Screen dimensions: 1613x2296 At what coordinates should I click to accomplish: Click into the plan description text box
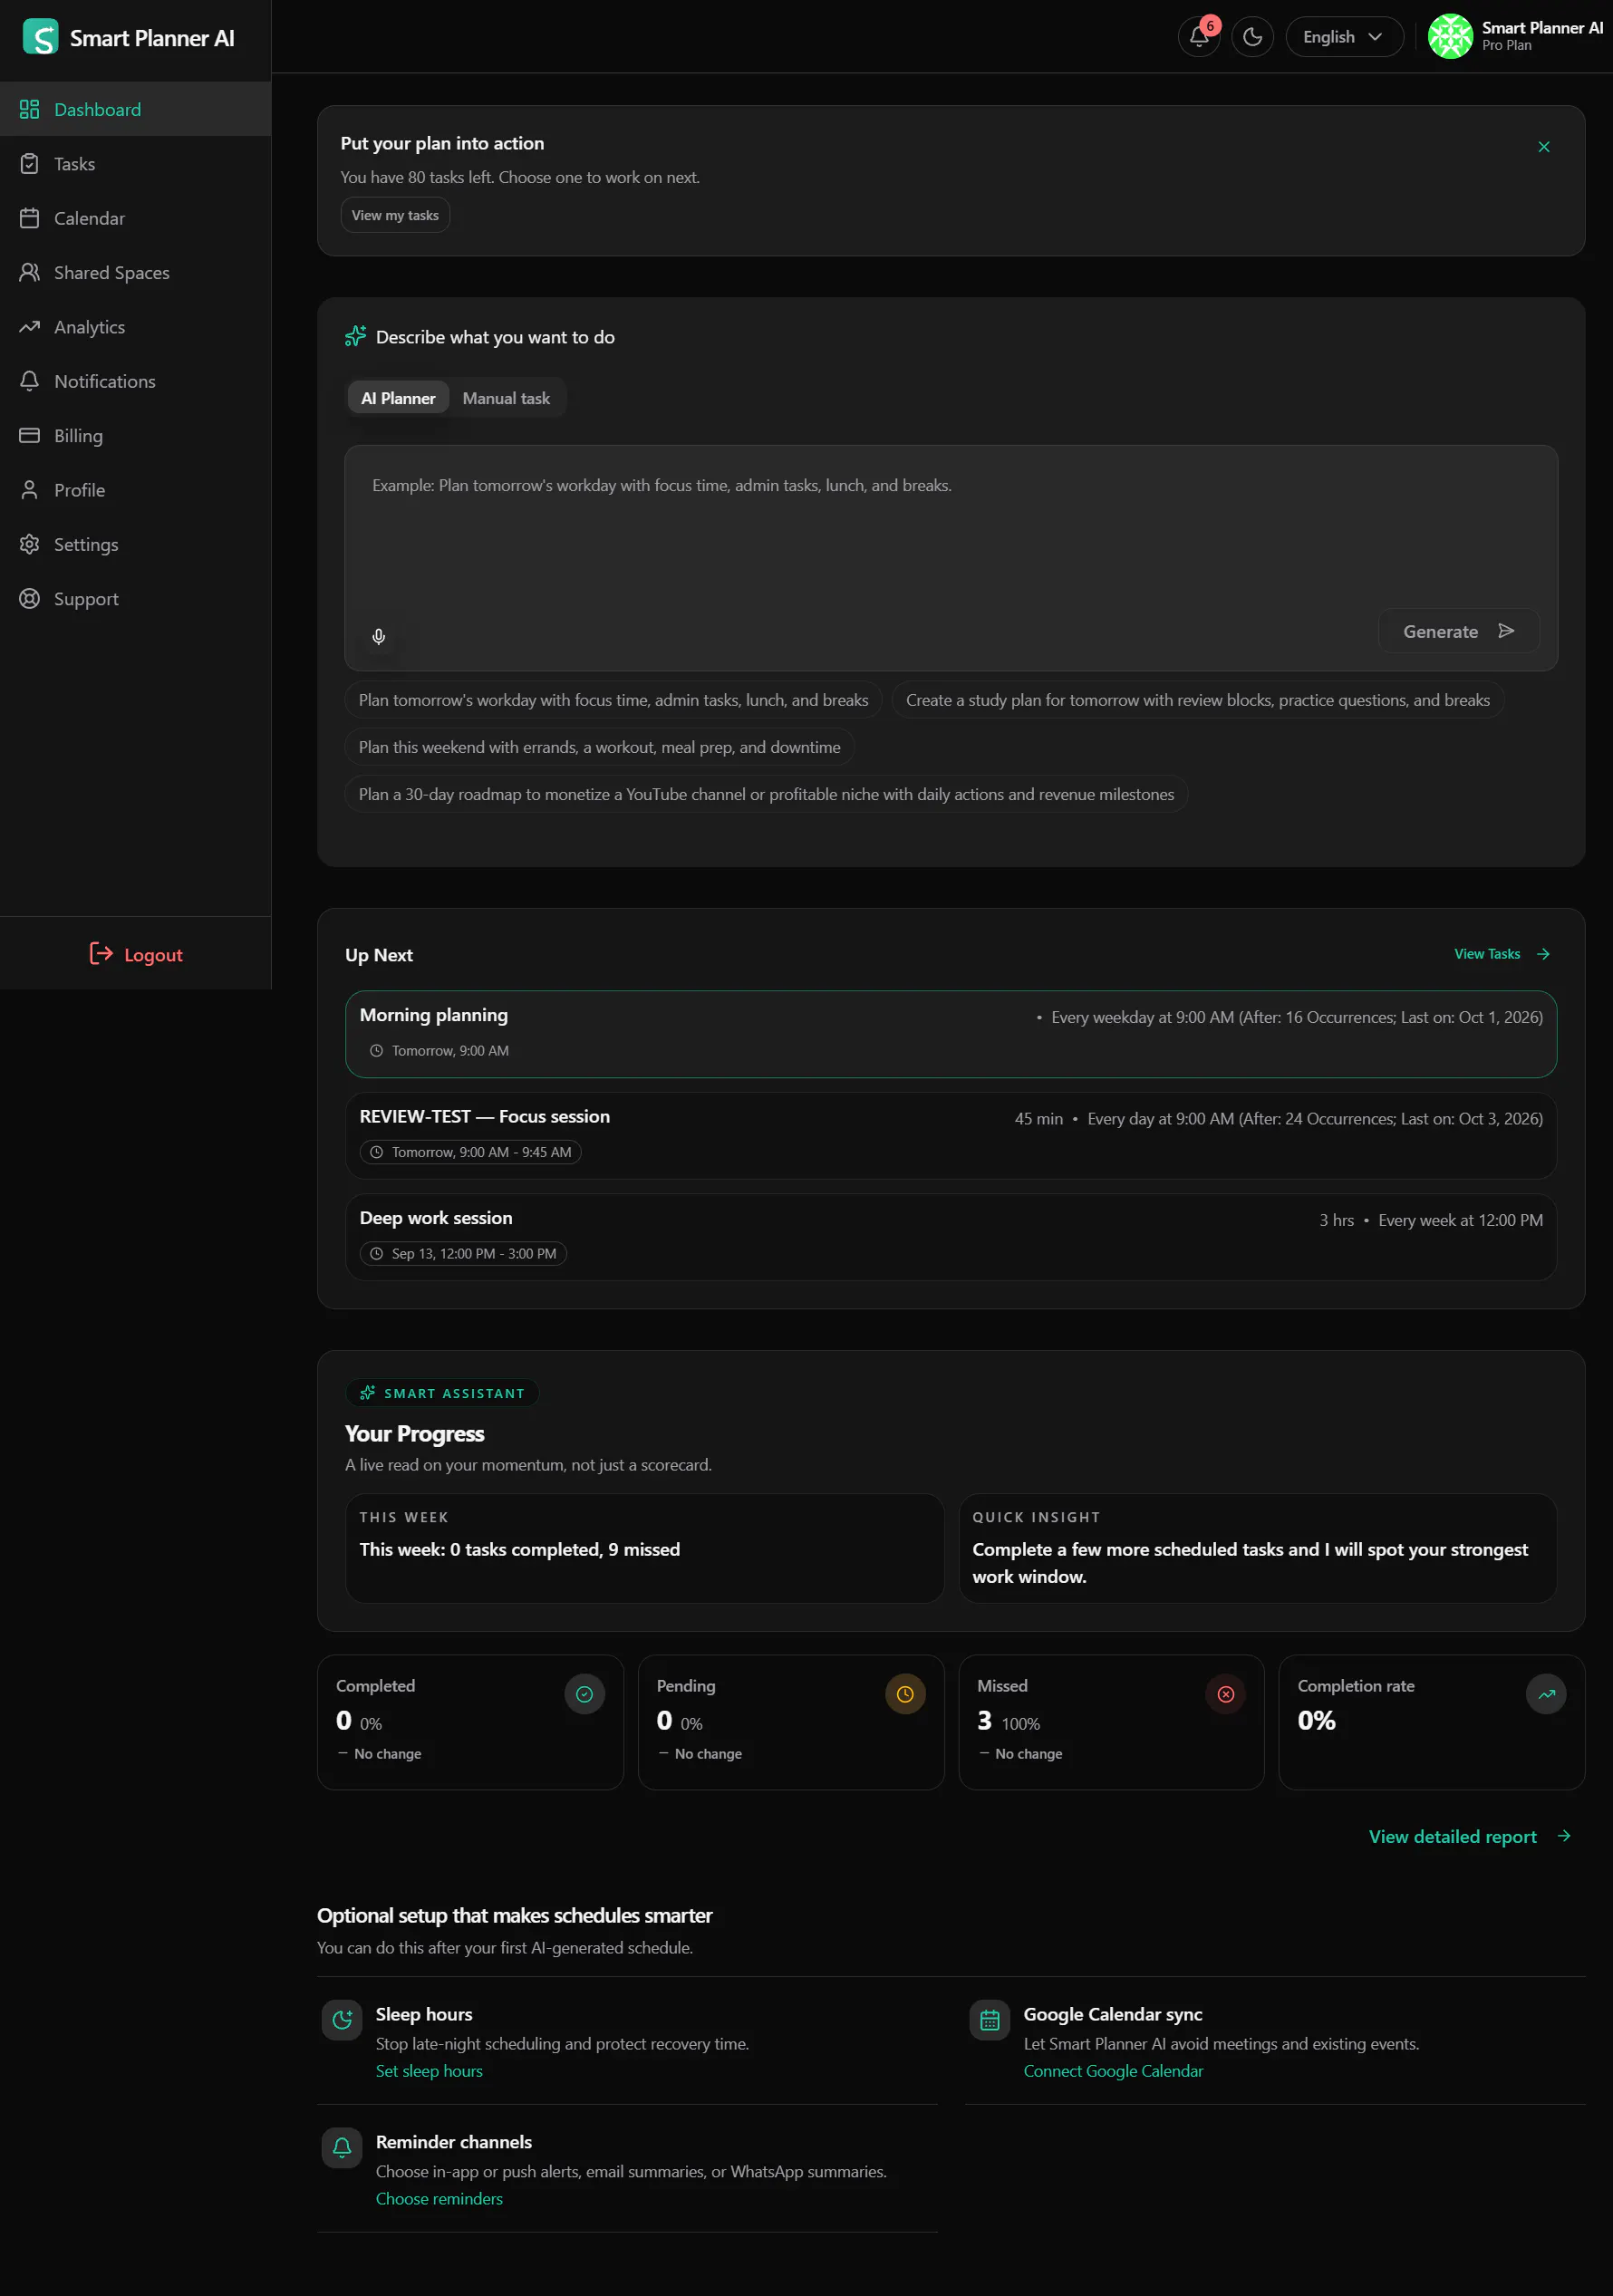pos(950,558)
